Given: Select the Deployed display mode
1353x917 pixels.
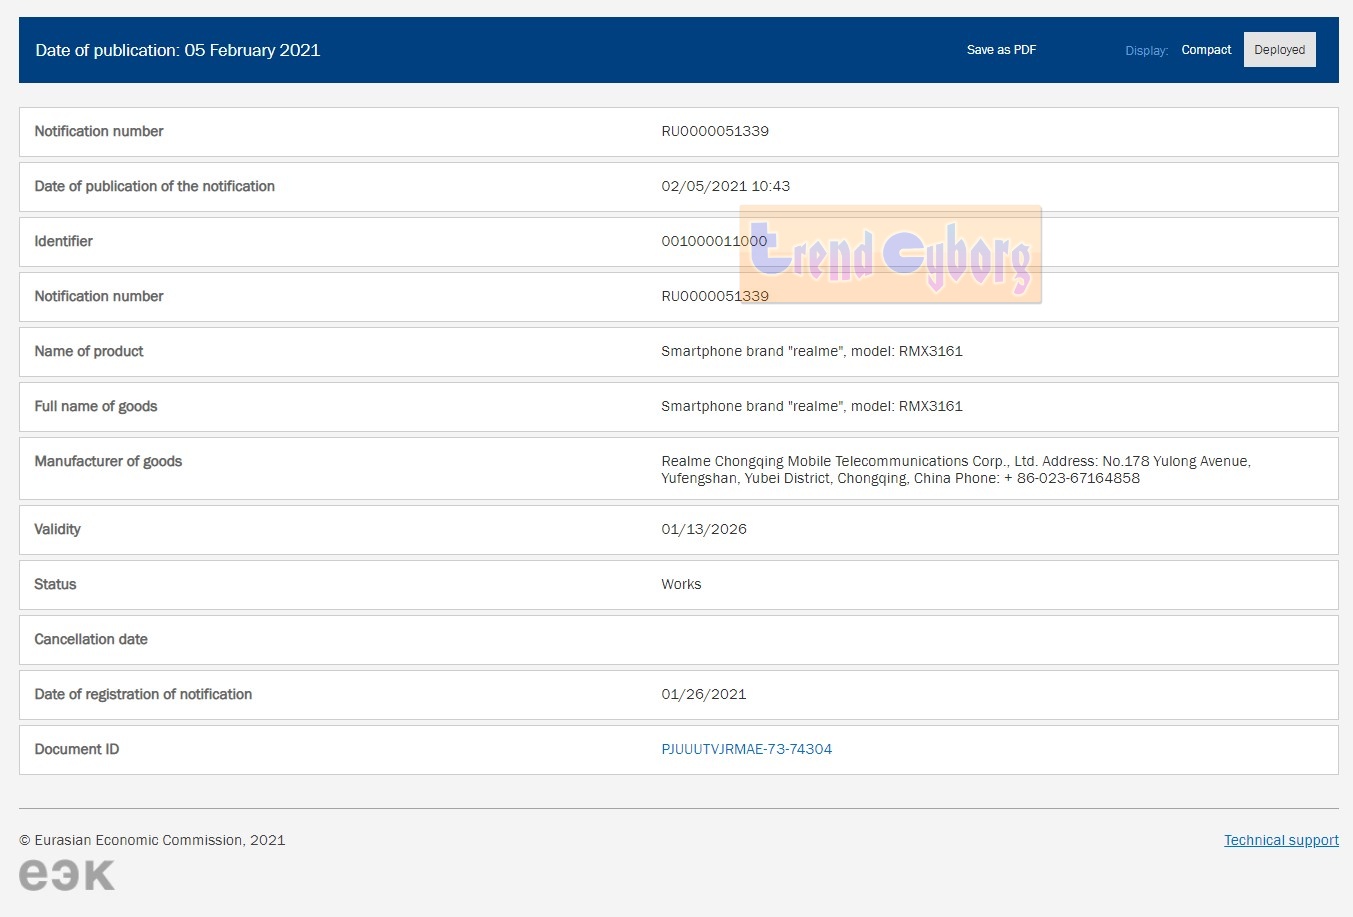Looking at the screenshot, I should click(1279, 49).
